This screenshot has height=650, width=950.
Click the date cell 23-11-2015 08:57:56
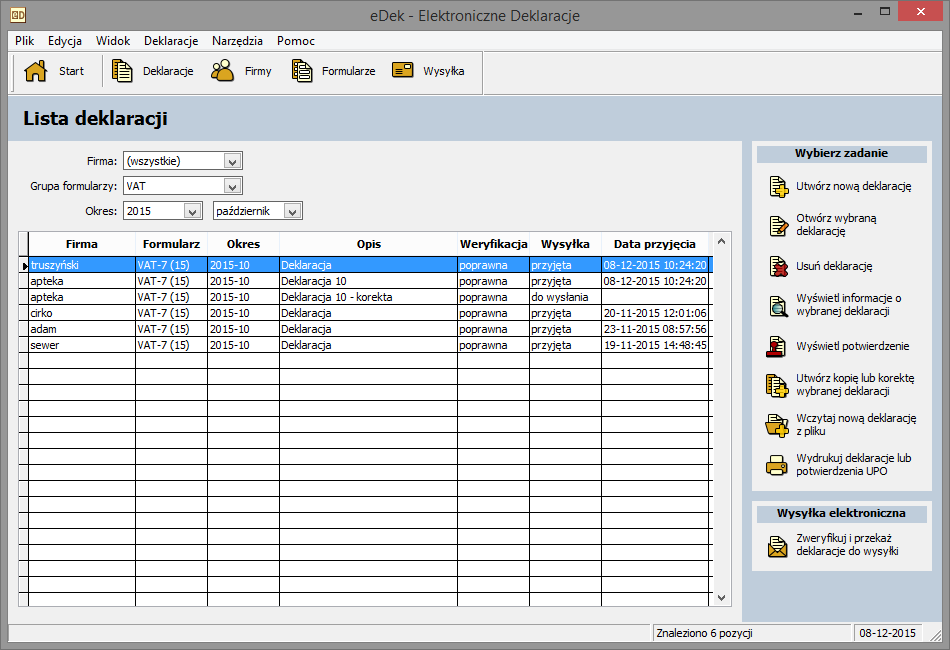click(x=655, y=329)
